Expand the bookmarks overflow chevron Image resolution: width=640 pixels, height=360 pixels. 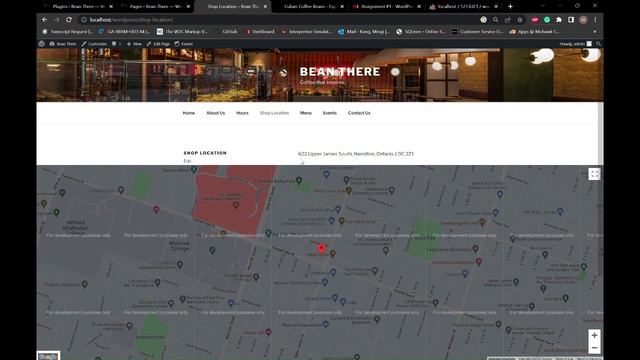[x=595, y=31]
